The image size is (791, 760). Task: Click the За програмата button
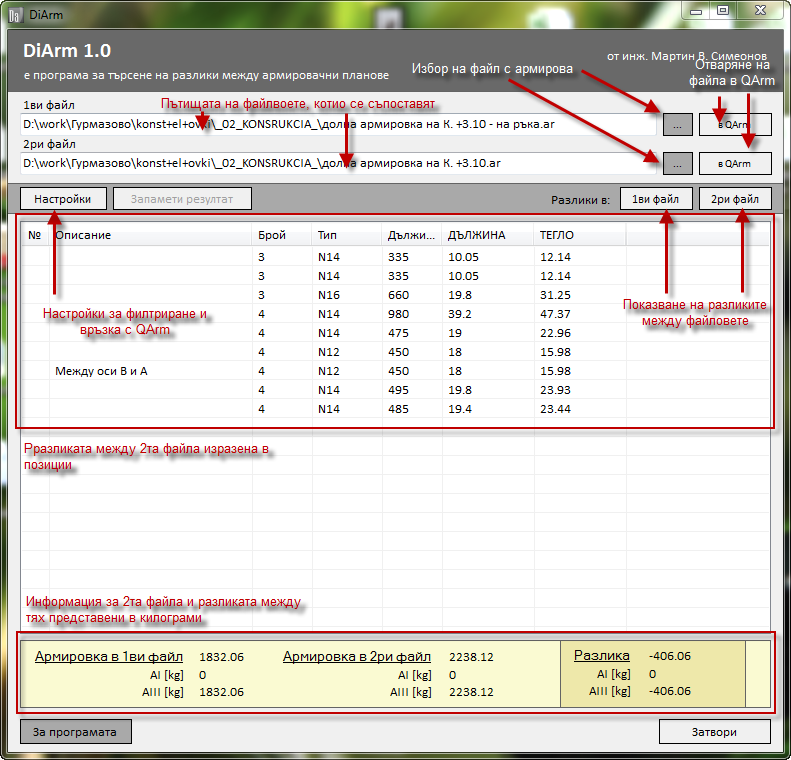point(75,732)
